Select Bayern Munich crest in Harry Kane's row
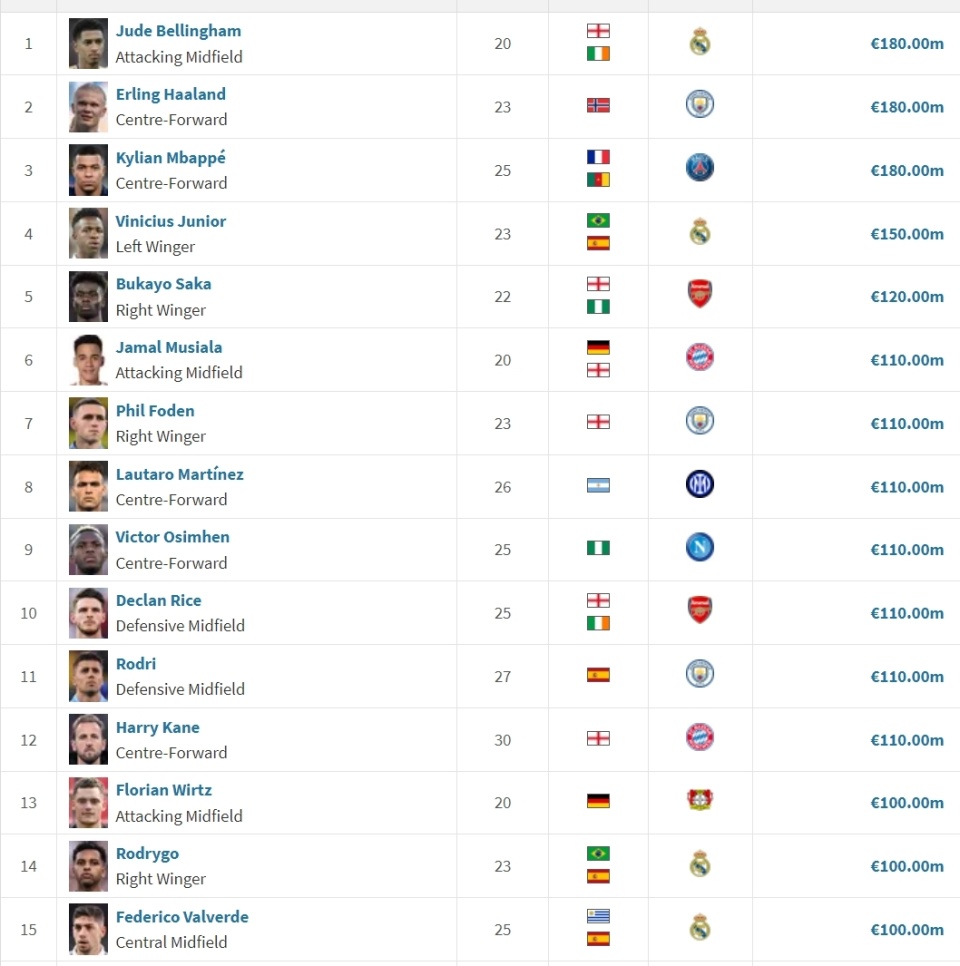 click(700, 738)
